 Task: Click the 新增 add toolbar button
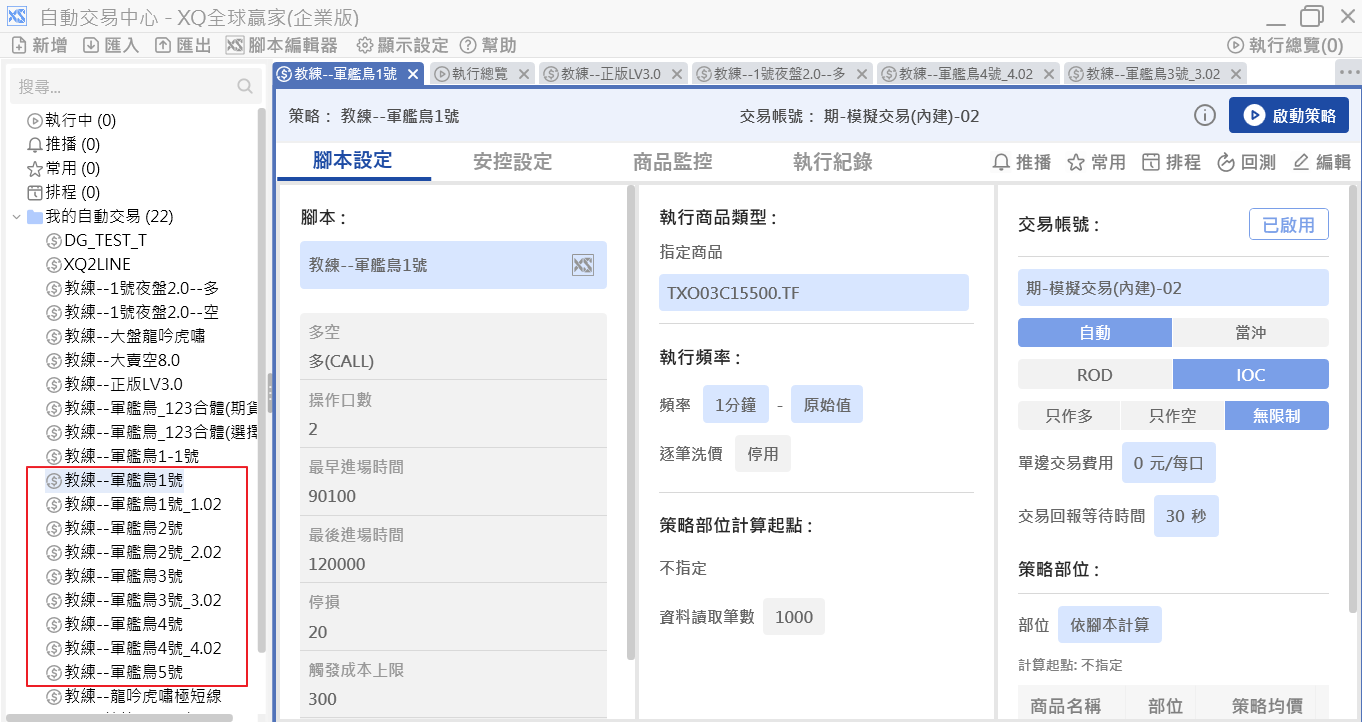[39, 45]
